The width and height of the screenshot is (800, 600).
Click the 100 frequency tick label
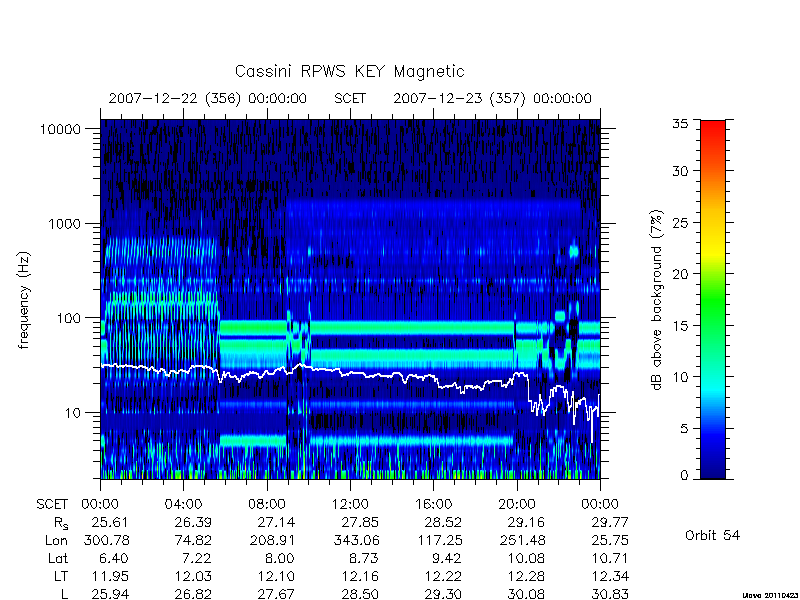(x=68, y=318)
